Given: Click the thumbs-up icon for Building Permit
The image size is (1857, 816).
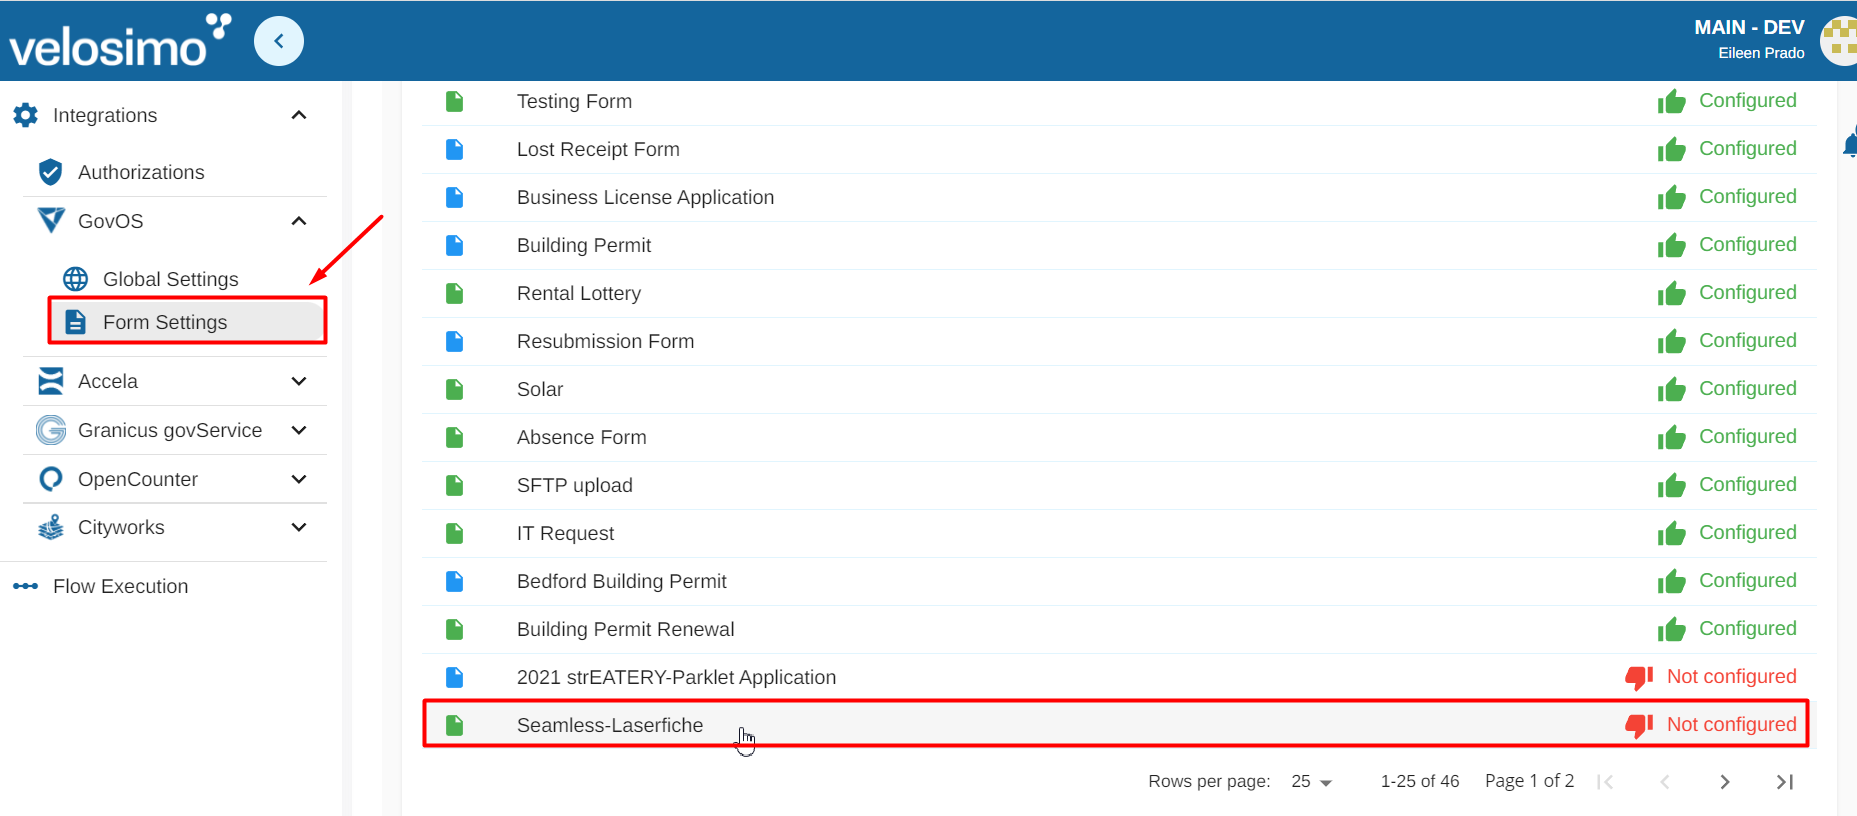Looking at the screenshot, I should click(1671, 245).
